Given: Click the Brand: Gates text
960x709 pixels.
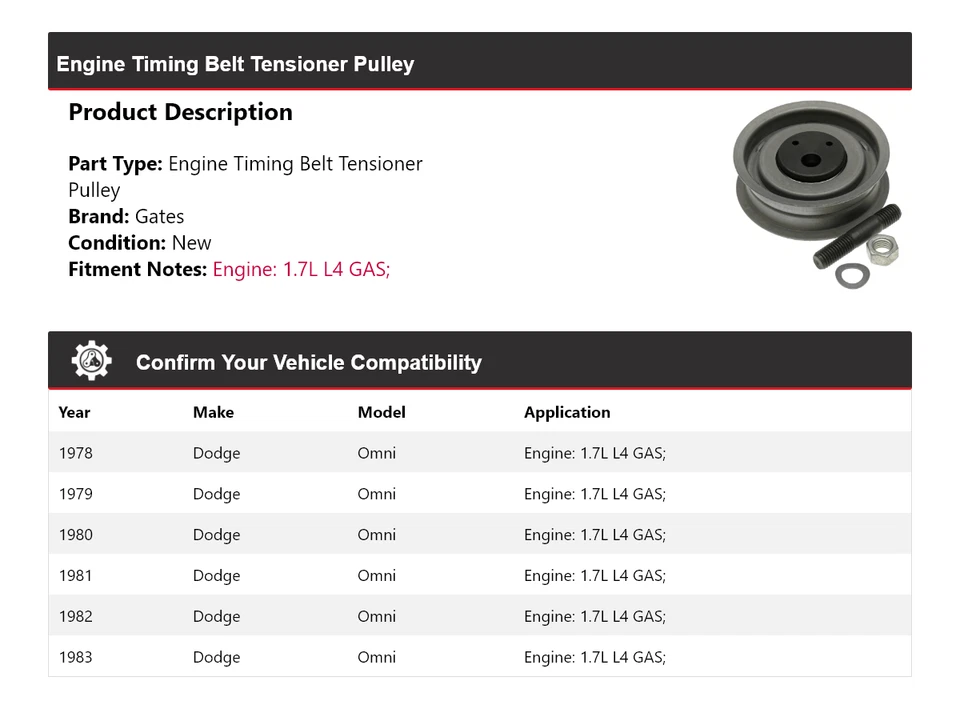Looking at the screenshot, I should click(126, 216).
